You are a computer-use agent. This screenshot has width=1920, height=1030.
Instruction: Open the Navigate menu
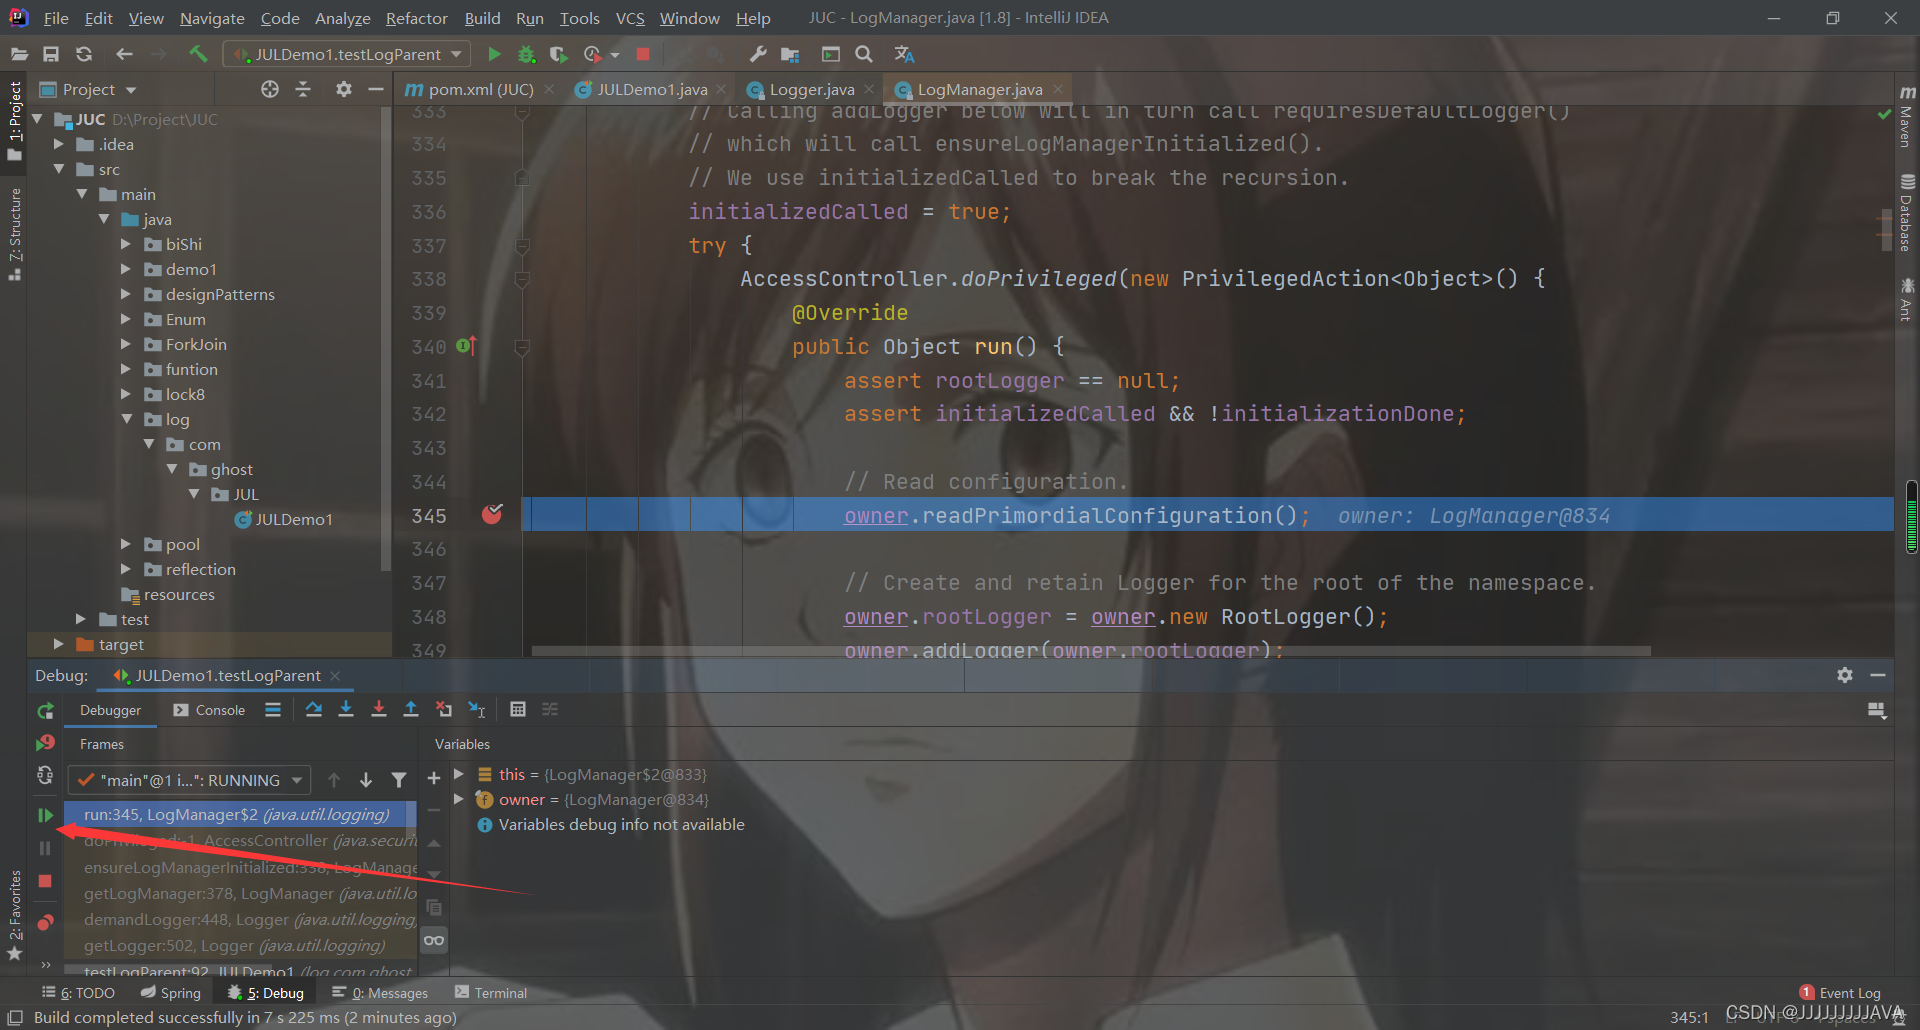(x=212, y=18)
